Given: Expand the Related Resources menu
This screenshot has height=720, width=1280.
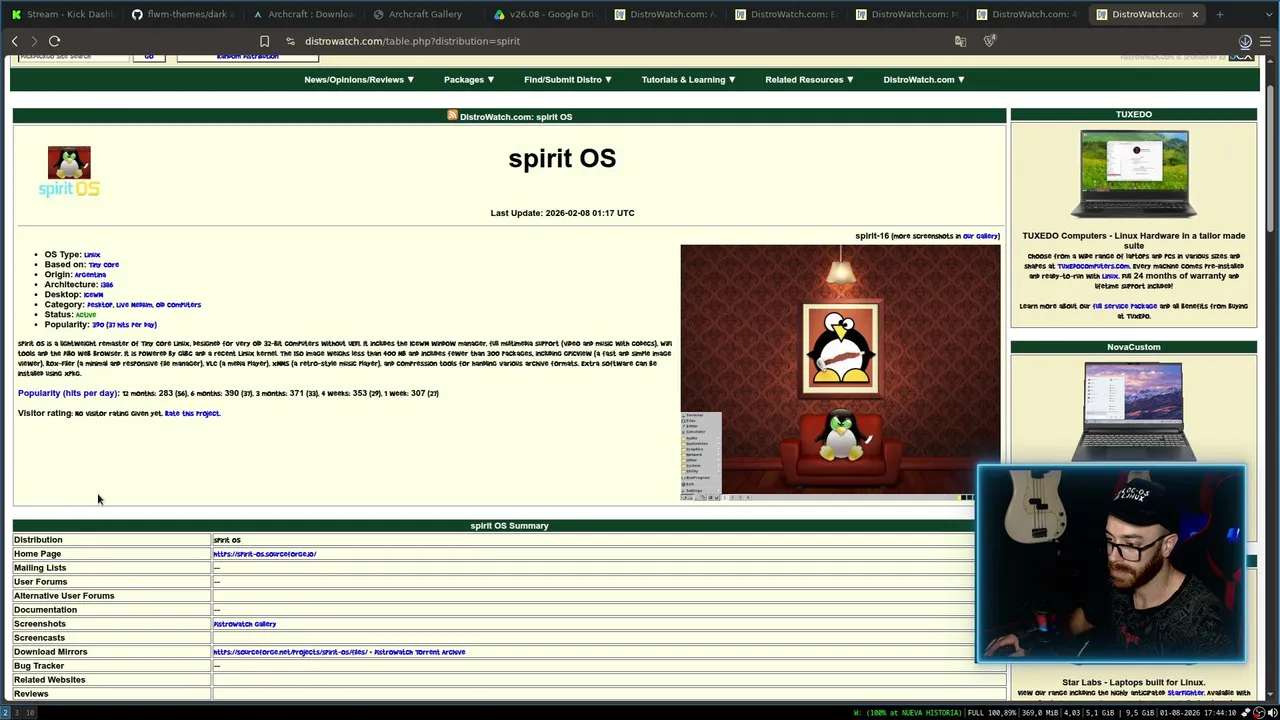Looking at the screenshot, I should click(809, 80).
